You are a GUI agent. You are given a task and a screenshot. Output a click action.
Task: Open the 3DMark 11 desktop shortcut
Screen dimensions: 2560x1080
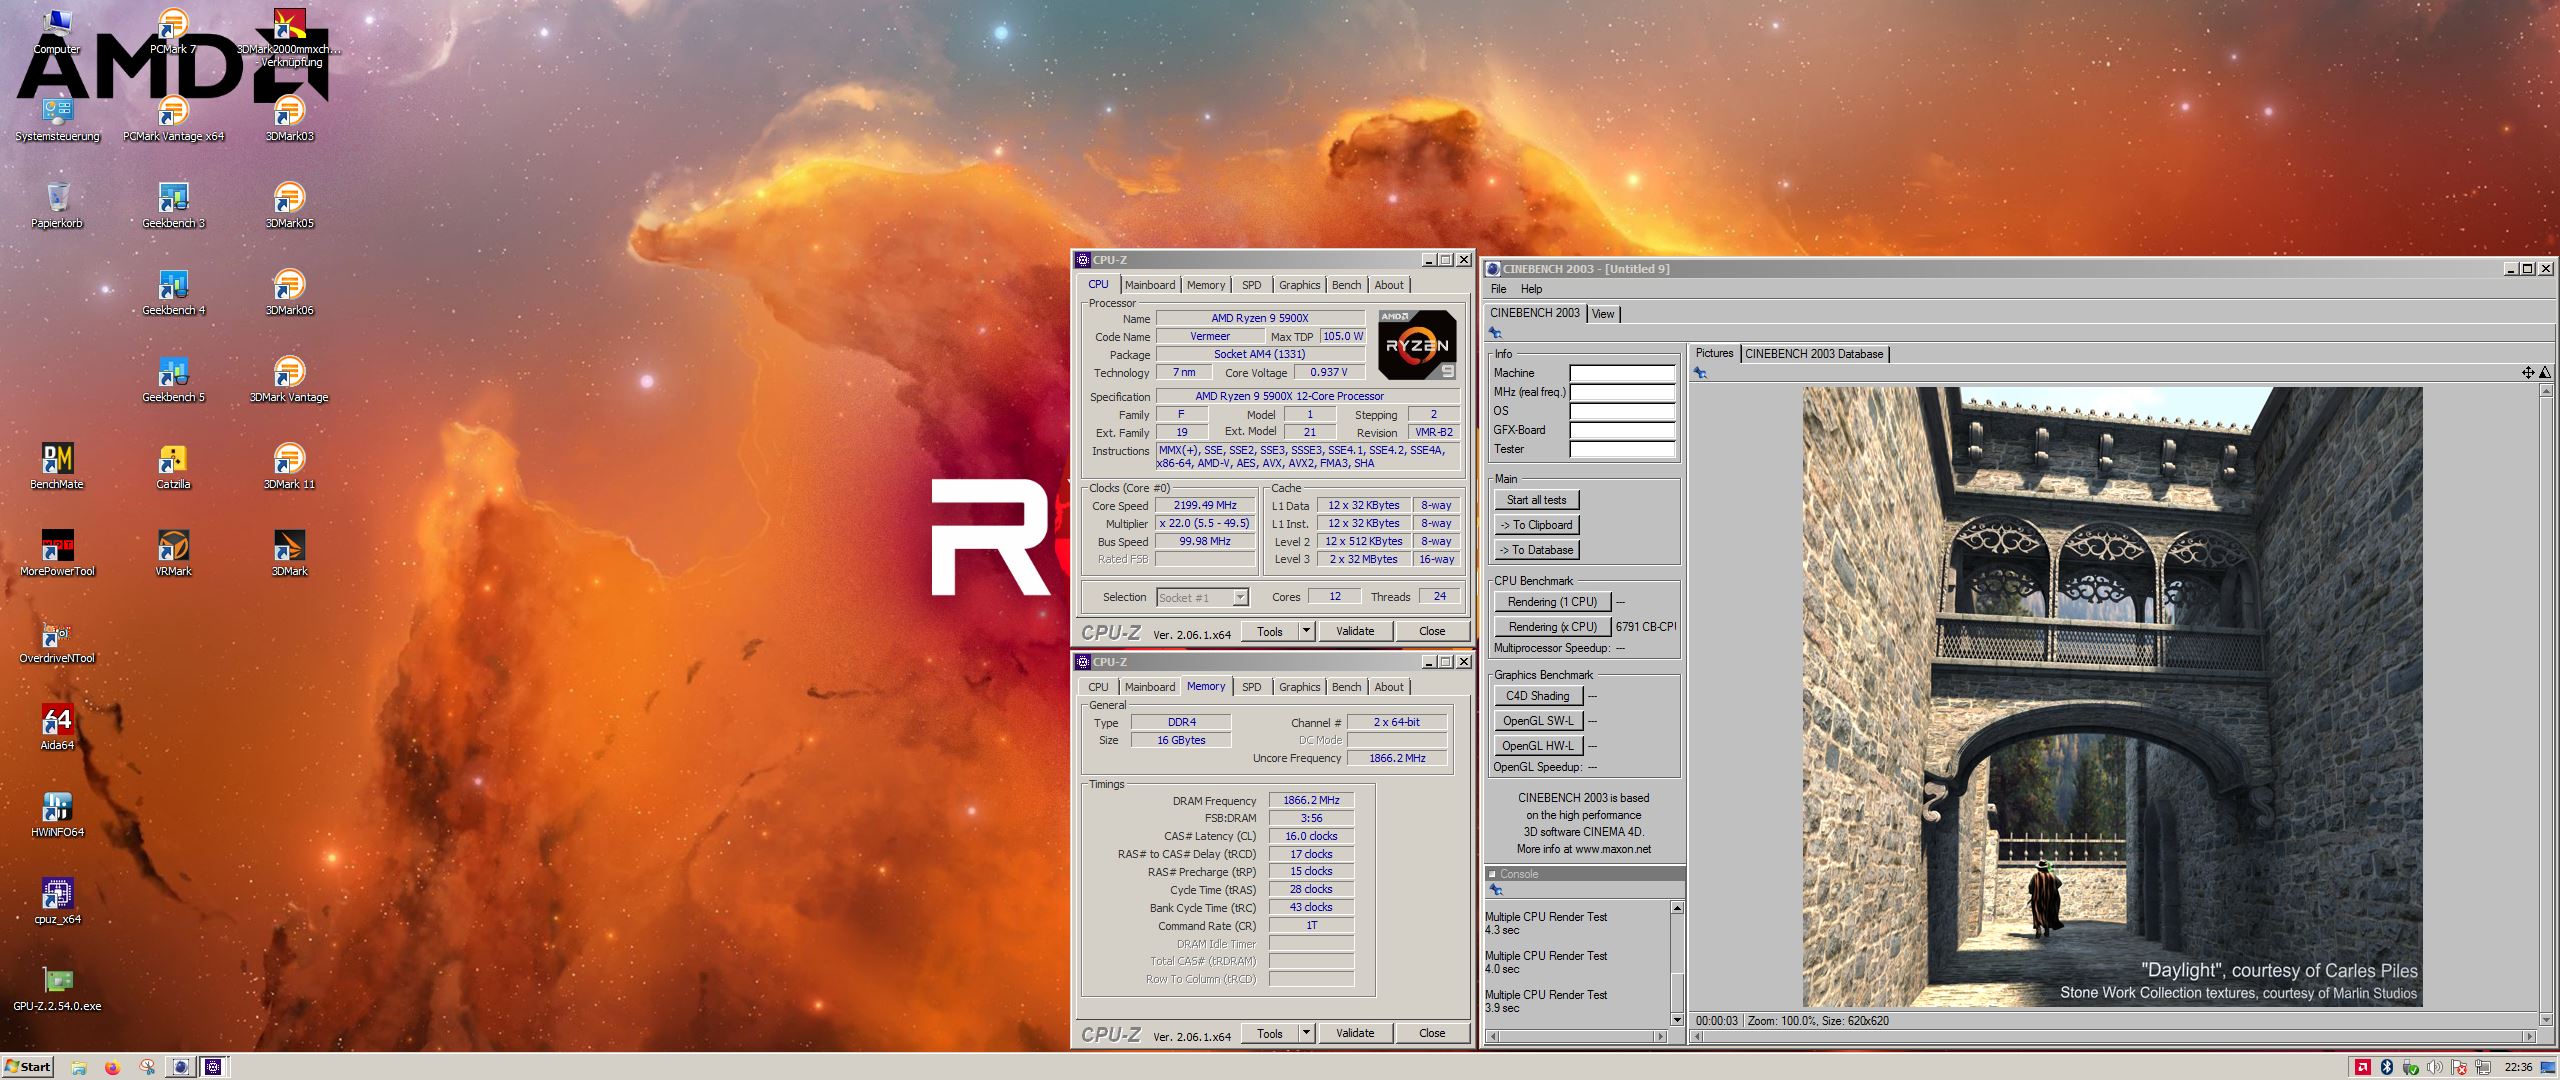(289, 466)
